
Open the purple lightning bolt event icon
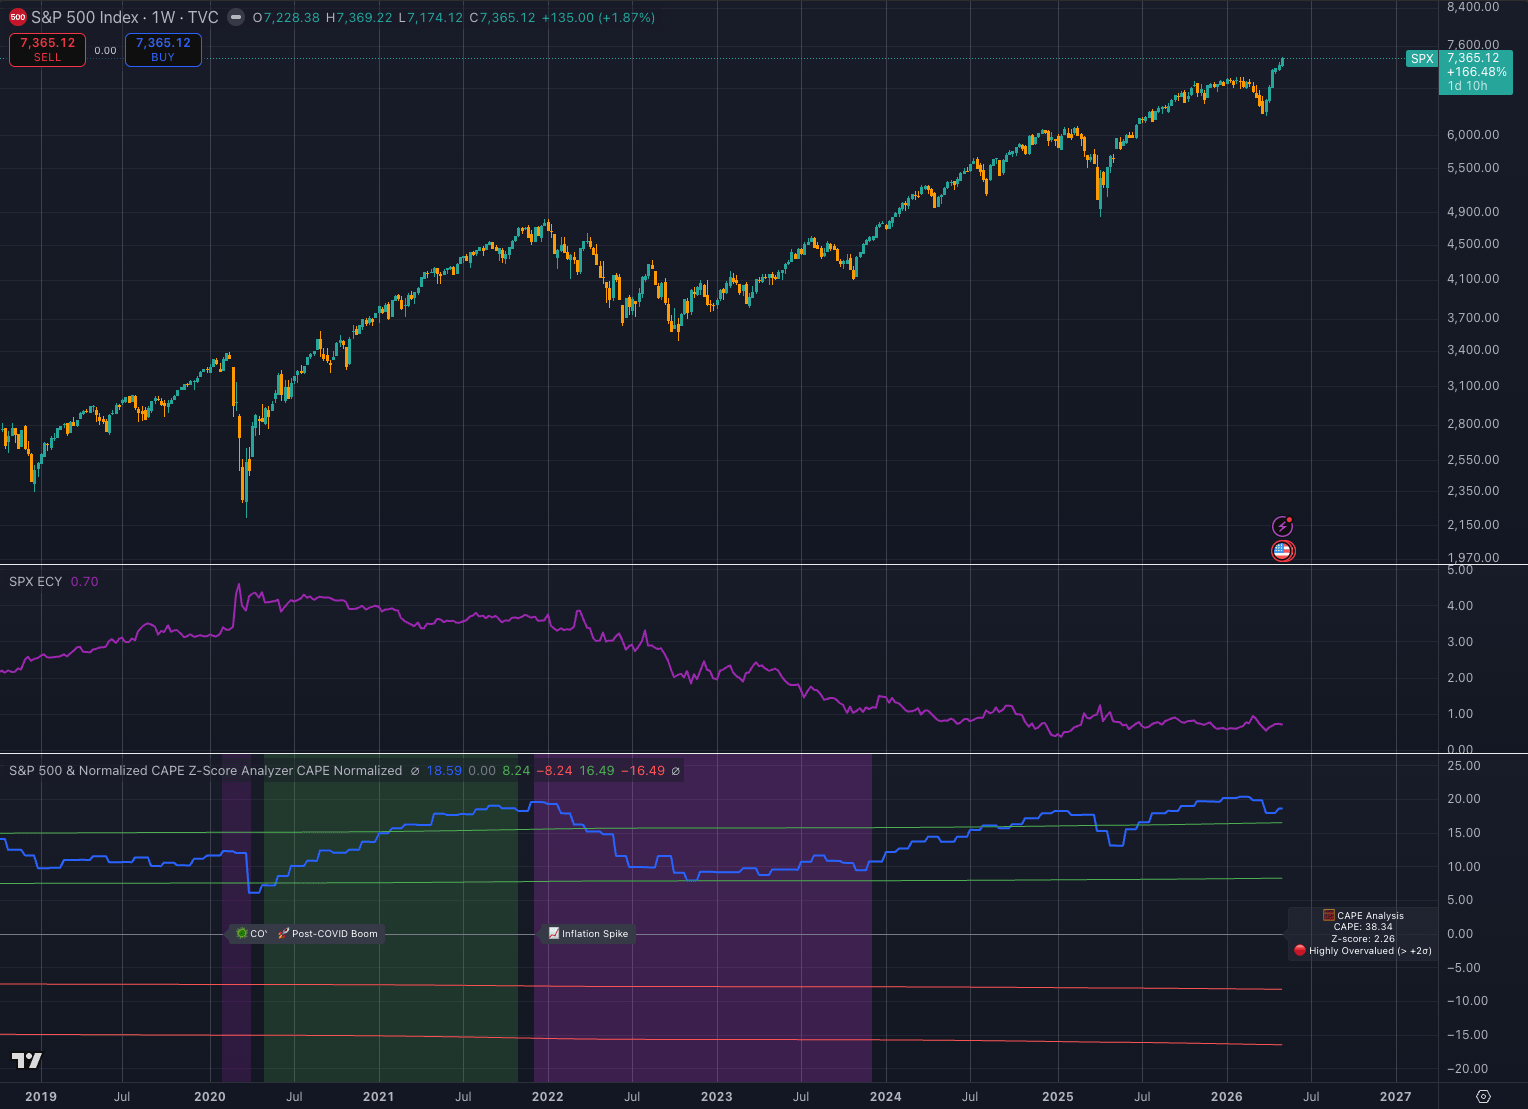(x=1282, y=526)
